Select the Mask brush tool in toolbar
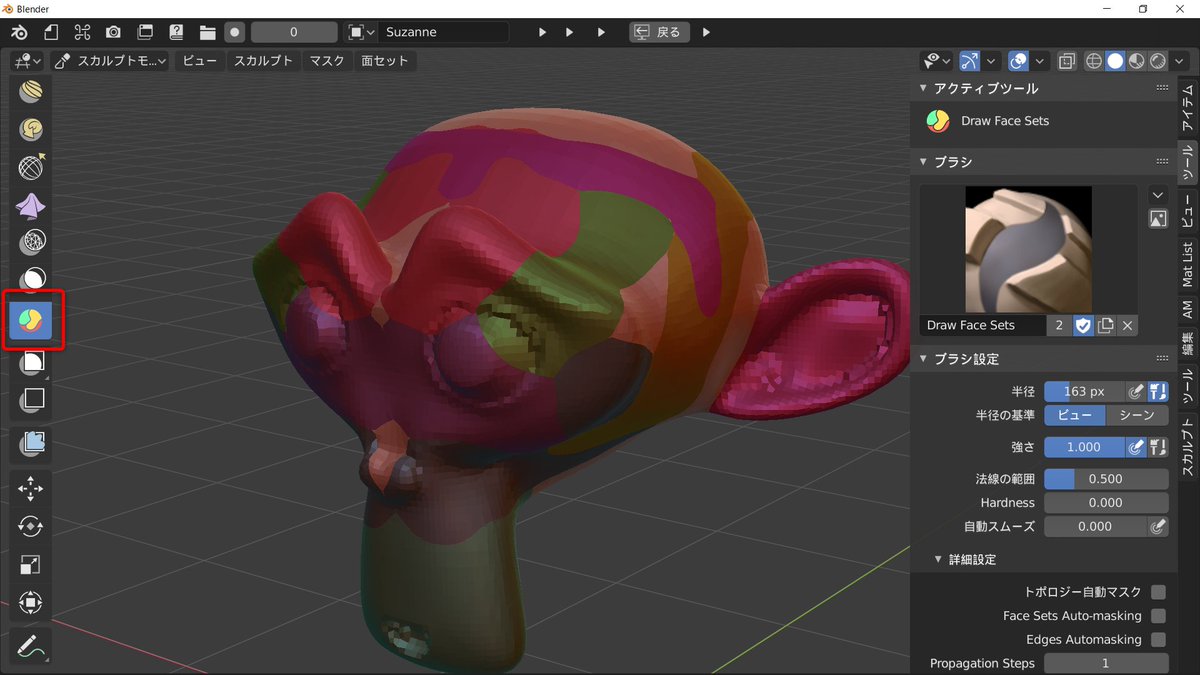Screen dimensions: 1200x675 [32, 280]
